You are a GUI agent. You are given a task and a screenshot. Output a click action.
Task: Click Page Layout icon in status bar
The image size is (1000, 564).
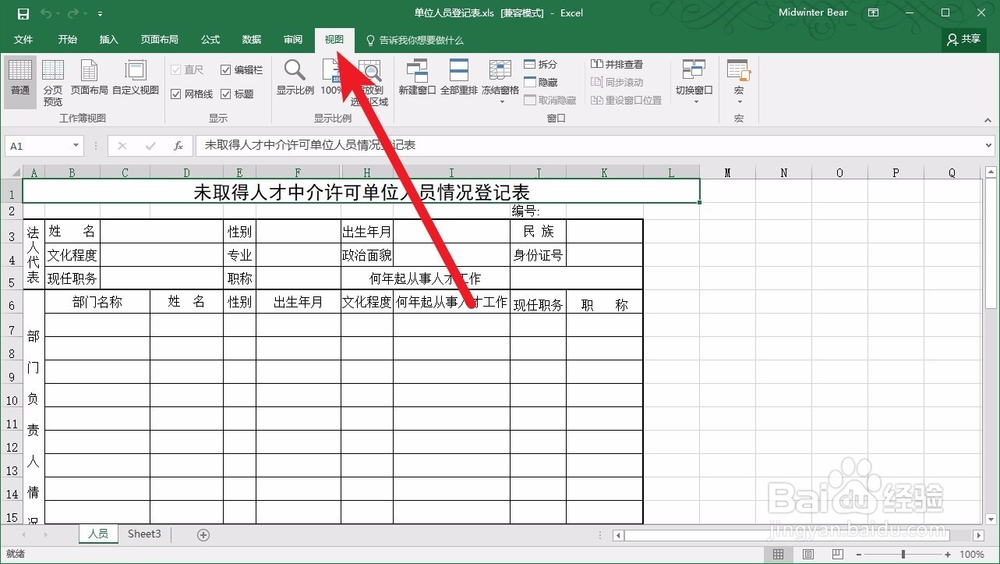(808, 554)
